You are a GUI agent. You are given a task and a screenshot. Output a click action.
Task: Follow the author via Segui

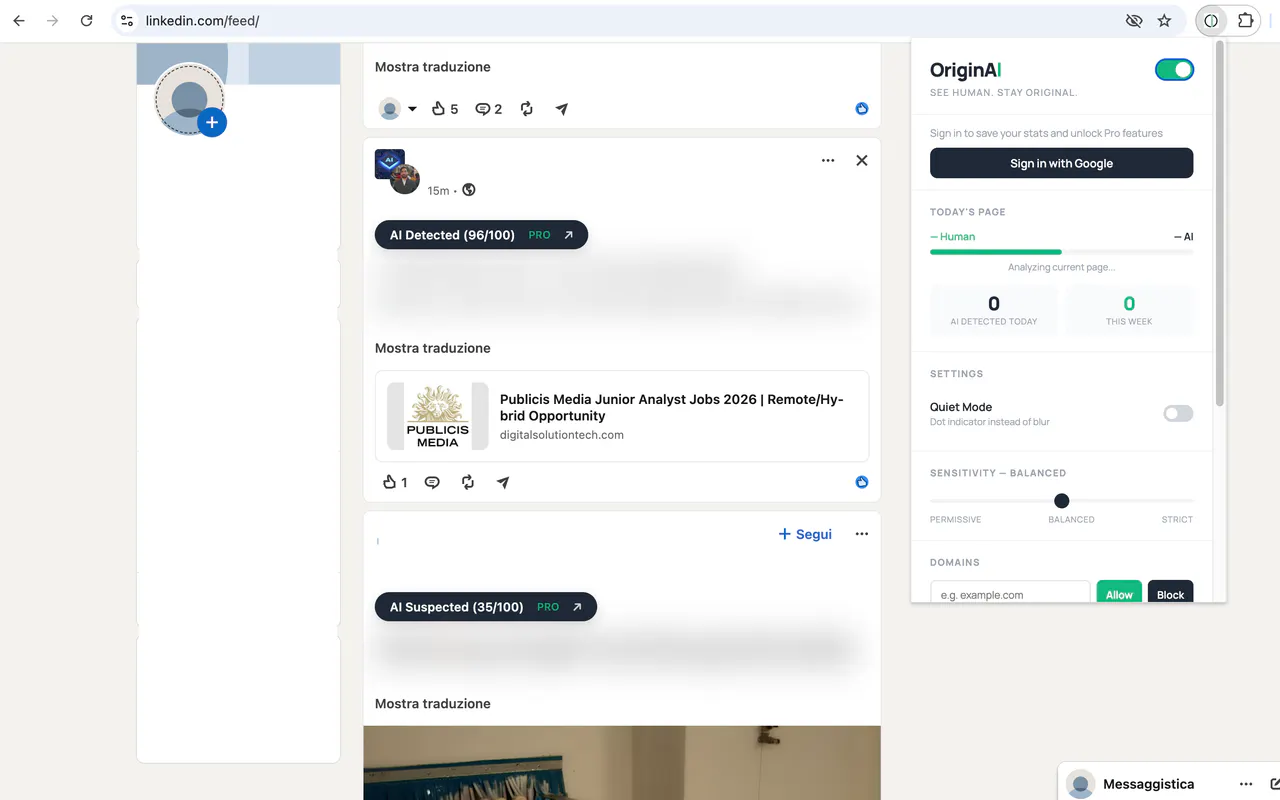805,534
